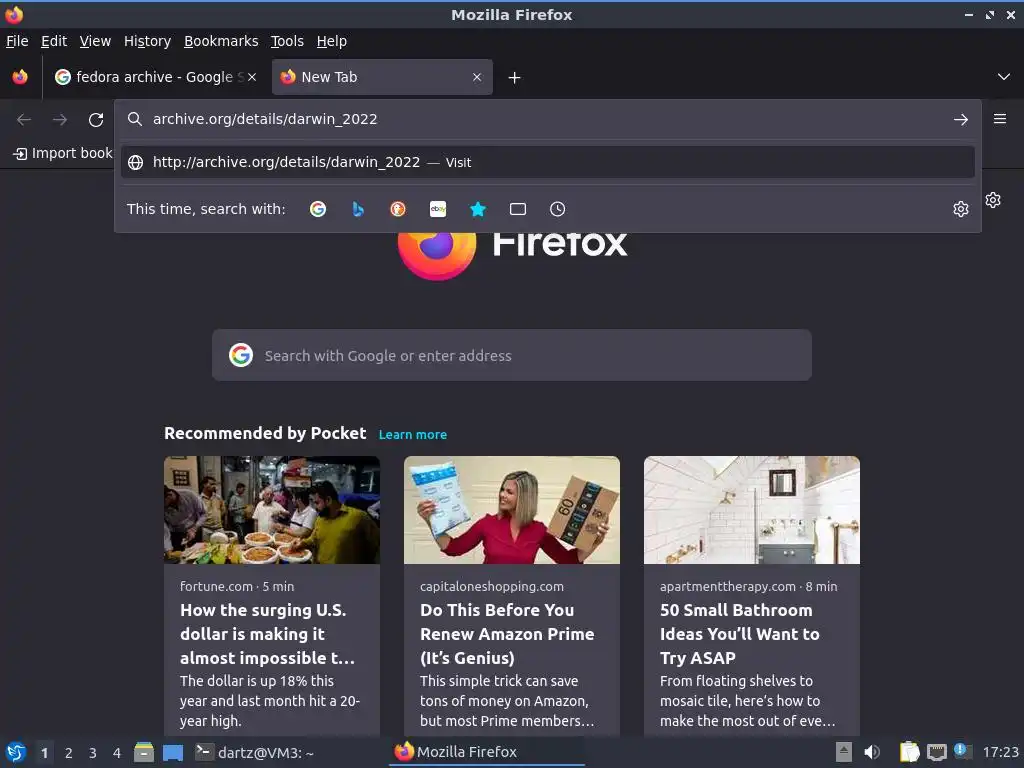This screenshot has height=768, width=1024.
Task: Switch to fedora archive Google Search tab
Action: point(155,77)
